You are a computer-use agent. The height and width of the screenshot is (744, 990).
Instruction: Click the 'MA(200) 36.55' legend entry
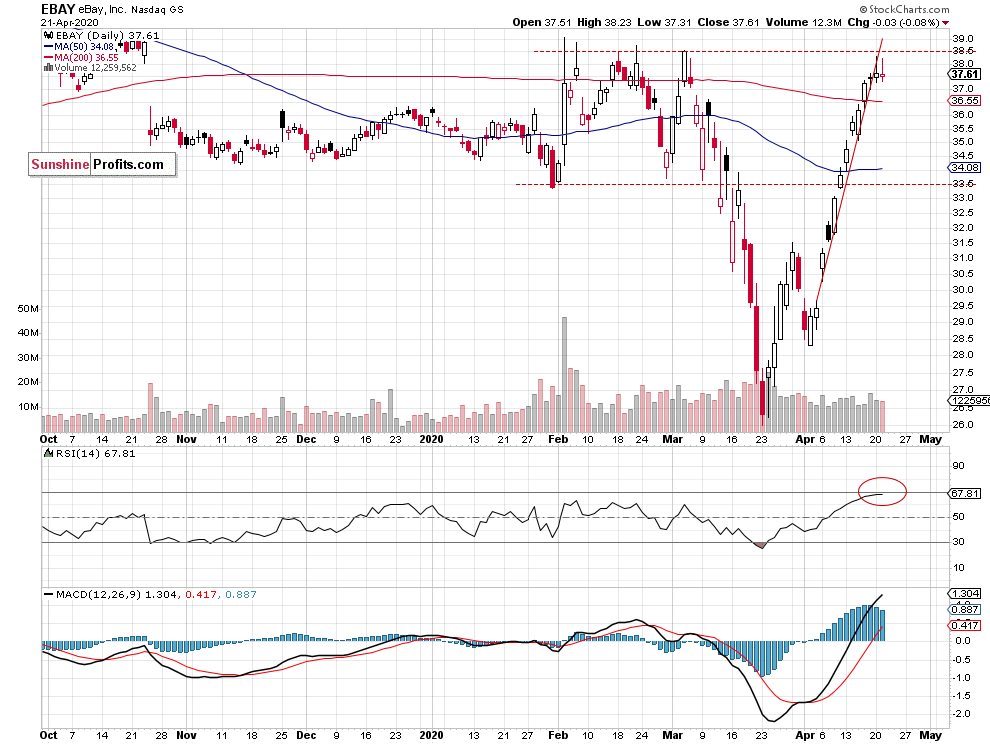[x=86, y=57]
